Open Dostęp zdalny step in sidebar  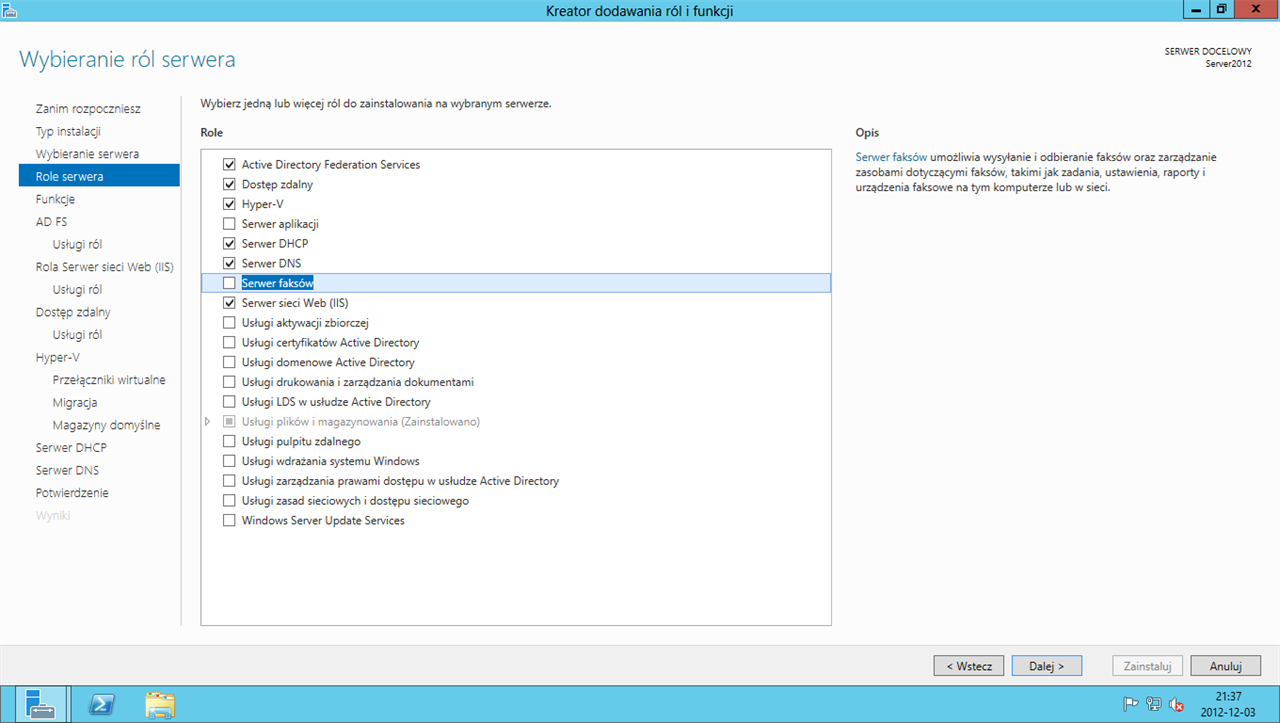73,312
